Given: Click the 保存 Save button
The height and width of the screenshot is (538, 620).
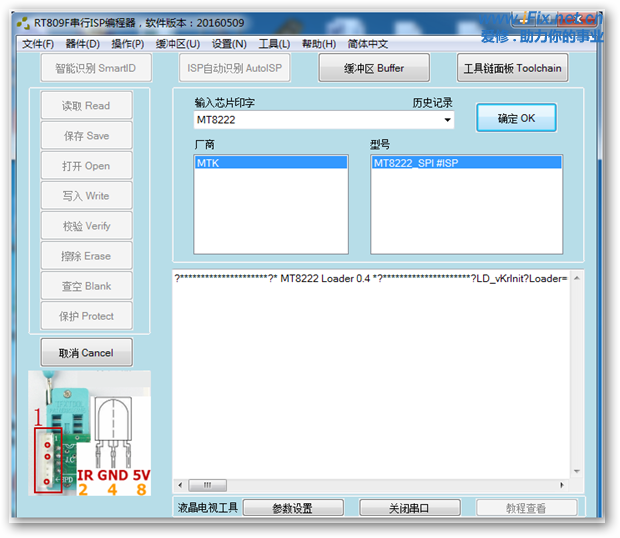Looking at the screenshot, I should pyautogui.click(x=86, y=136).
